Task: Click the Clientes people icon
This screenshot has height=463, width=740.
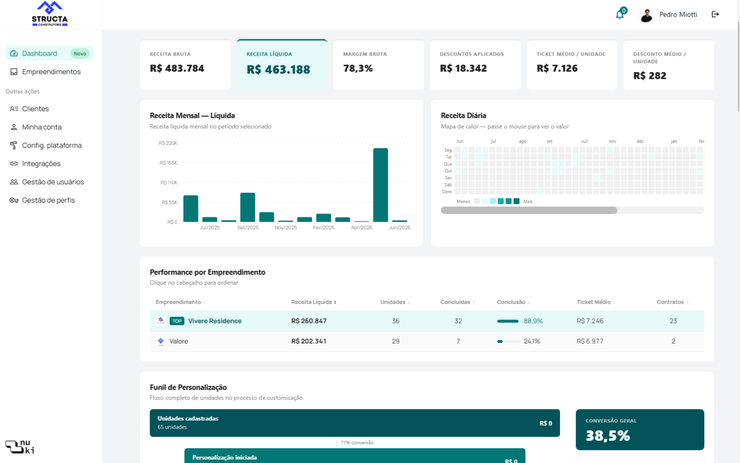Action: [14, 109]
